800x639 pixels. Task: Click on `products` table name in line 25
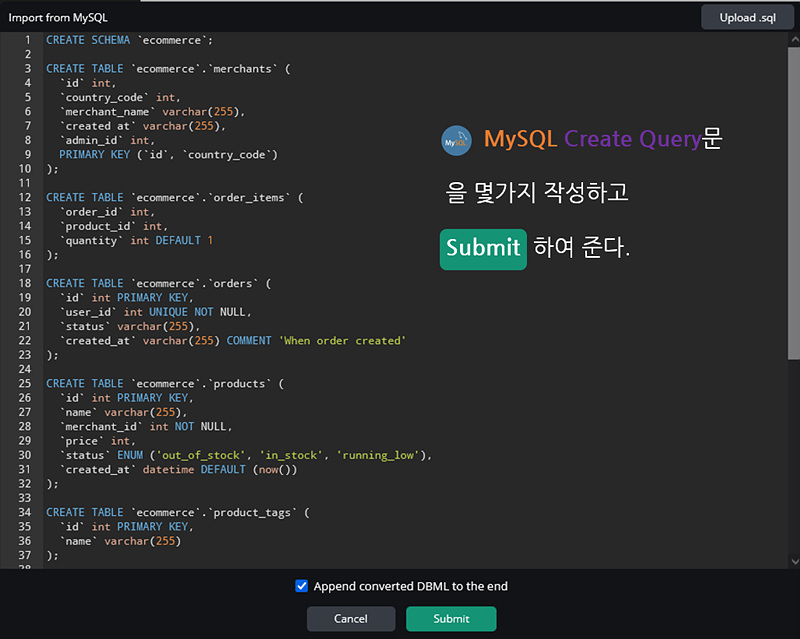pos(239,383)
